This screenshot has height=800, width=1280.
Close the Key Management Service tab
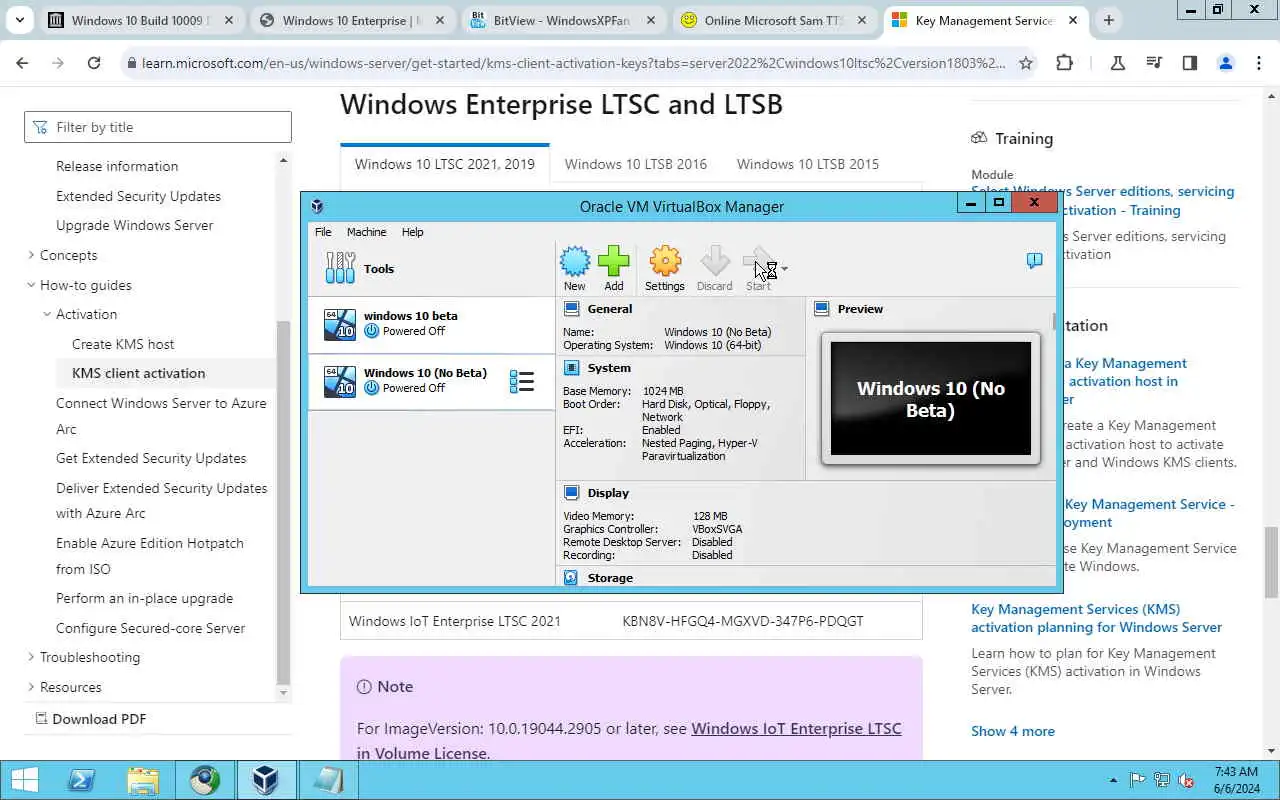[x=1074, y=20]
